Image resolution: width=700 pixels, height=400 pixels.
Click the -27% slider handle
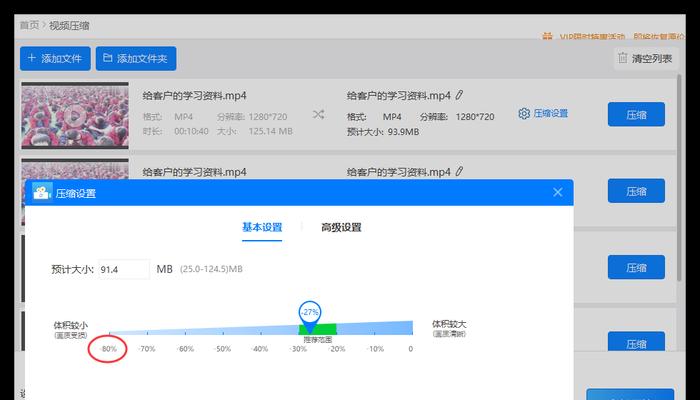310,313
